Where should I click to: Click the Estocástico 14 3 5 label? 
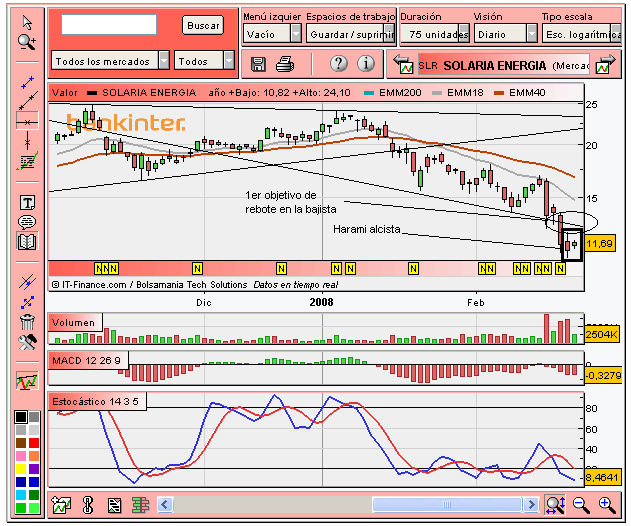[x=95, y=402]
